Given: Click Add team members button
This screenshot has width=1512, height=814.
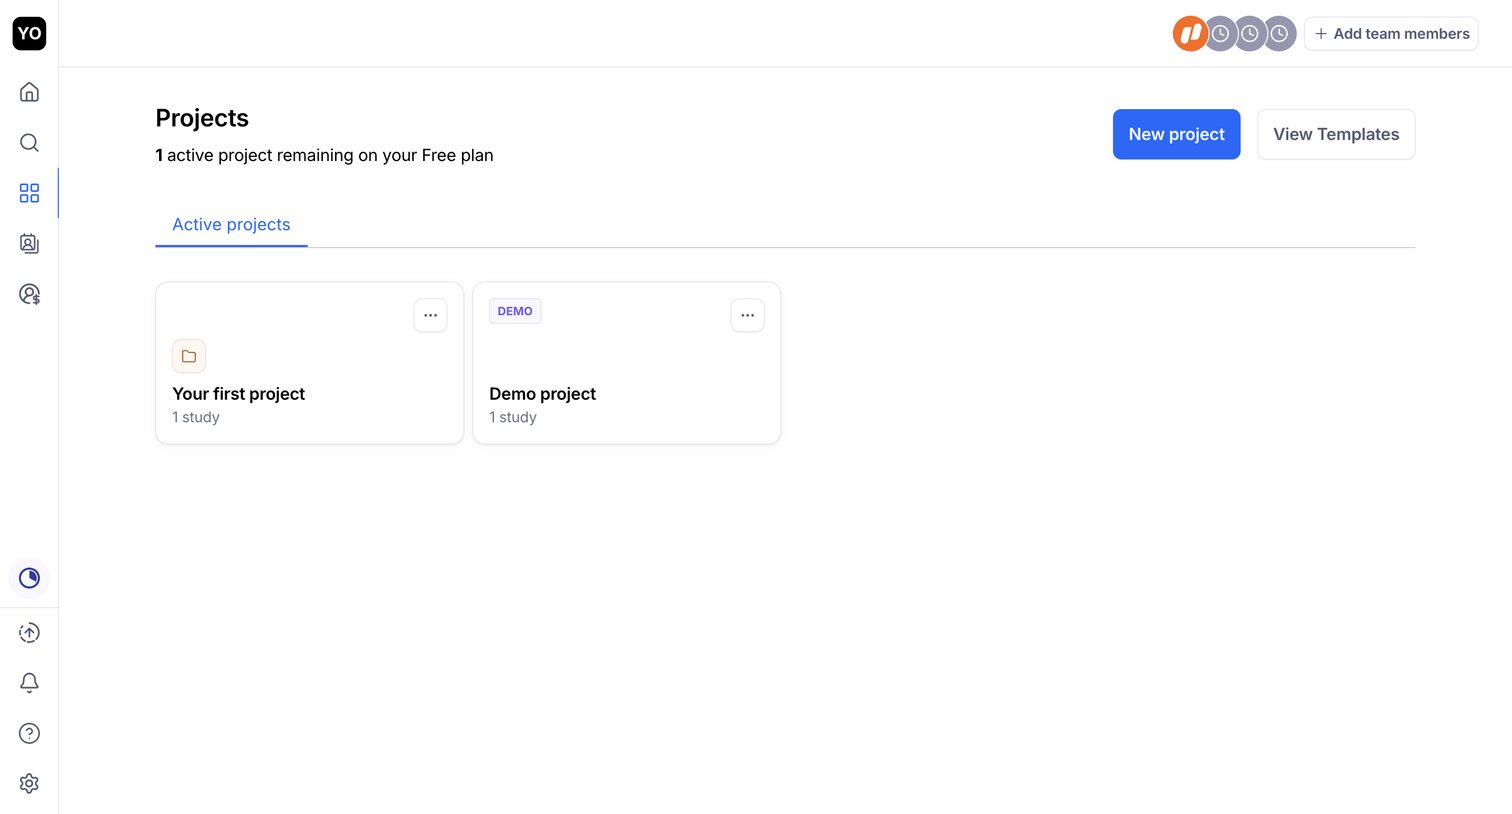Looking at the screenshot, I should point(1391,33).
